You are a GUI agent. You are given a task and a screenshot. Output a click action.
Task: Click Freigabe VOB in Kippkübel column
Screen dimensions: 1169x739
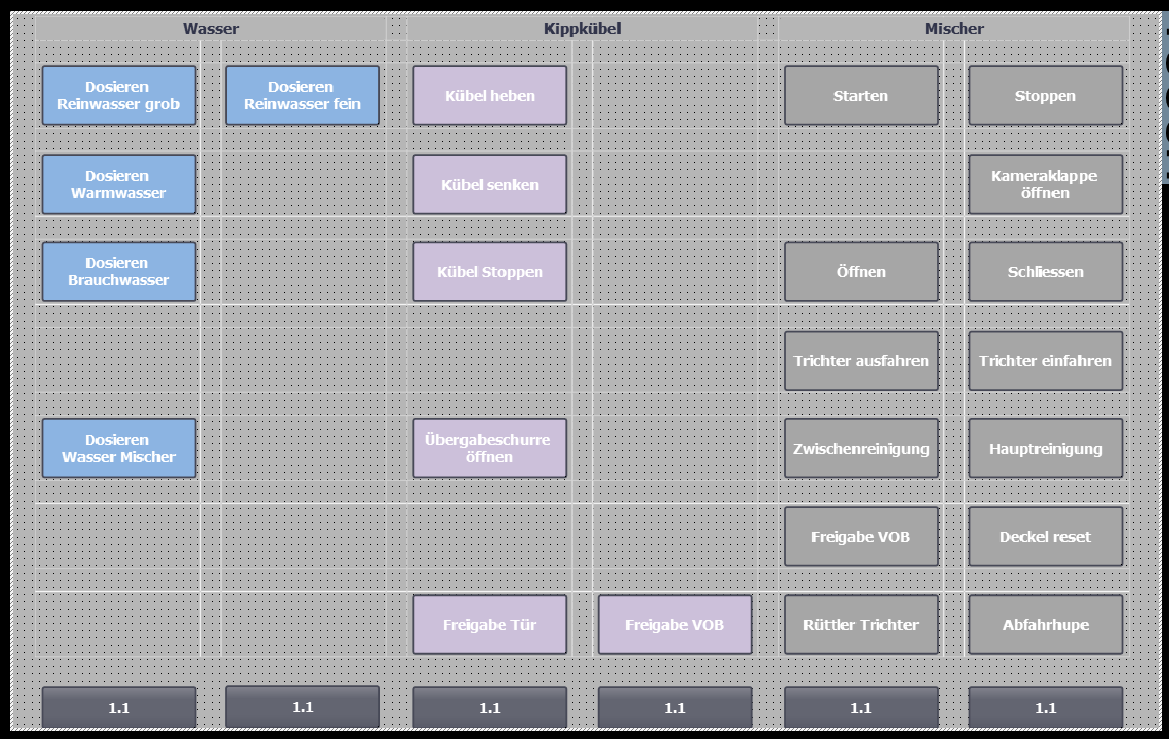pos(675,625)
